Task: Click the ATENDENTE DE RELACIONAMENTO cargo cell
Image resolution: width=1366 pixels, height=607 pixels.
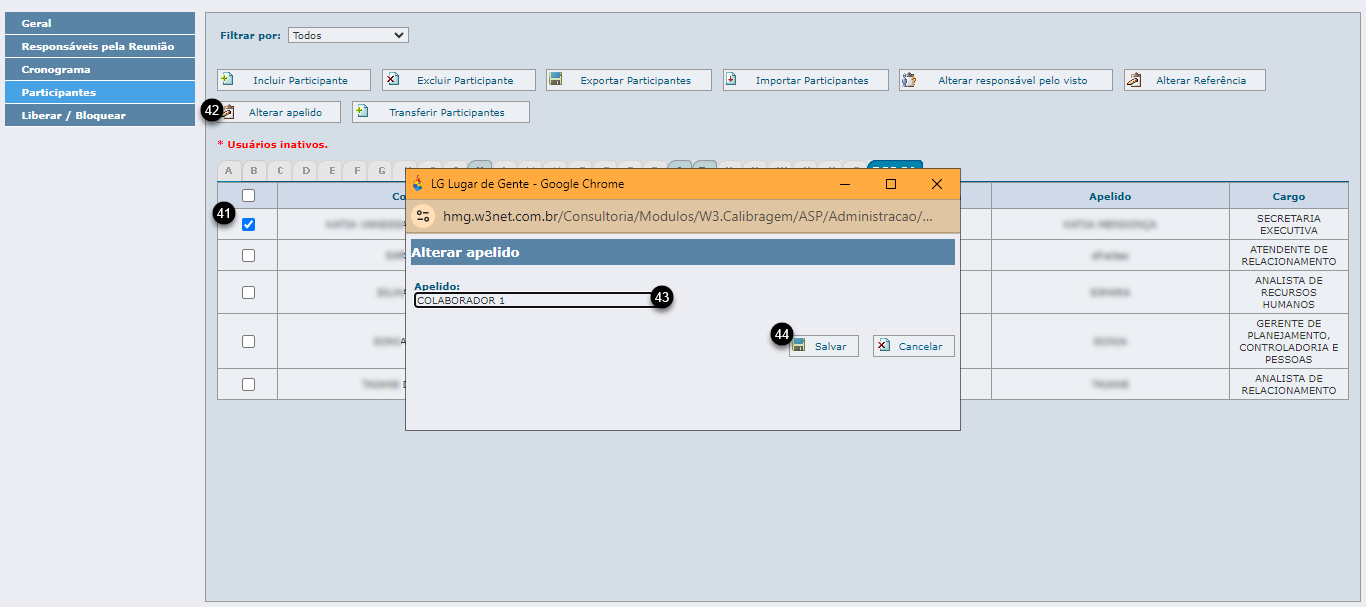Action: click(x=1289, y=255)
